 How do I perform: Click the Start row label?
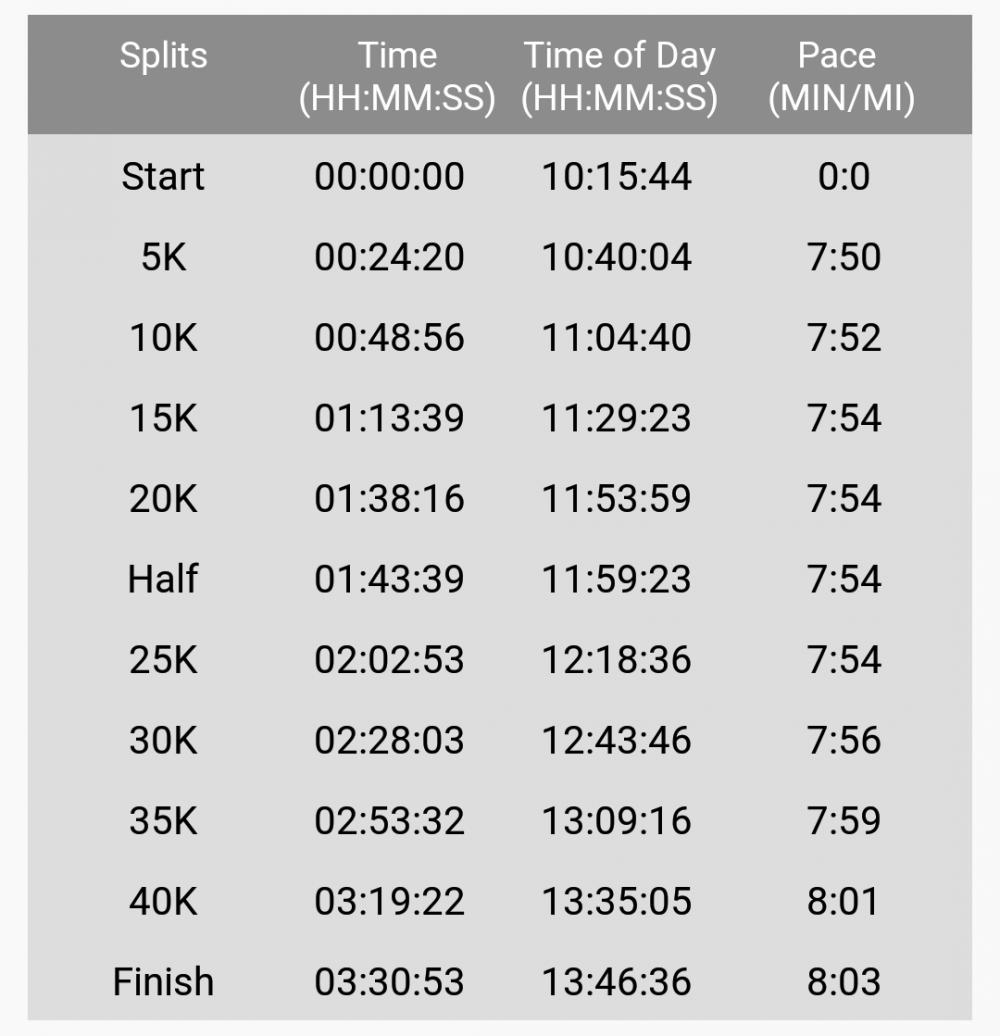coord(163,176)
